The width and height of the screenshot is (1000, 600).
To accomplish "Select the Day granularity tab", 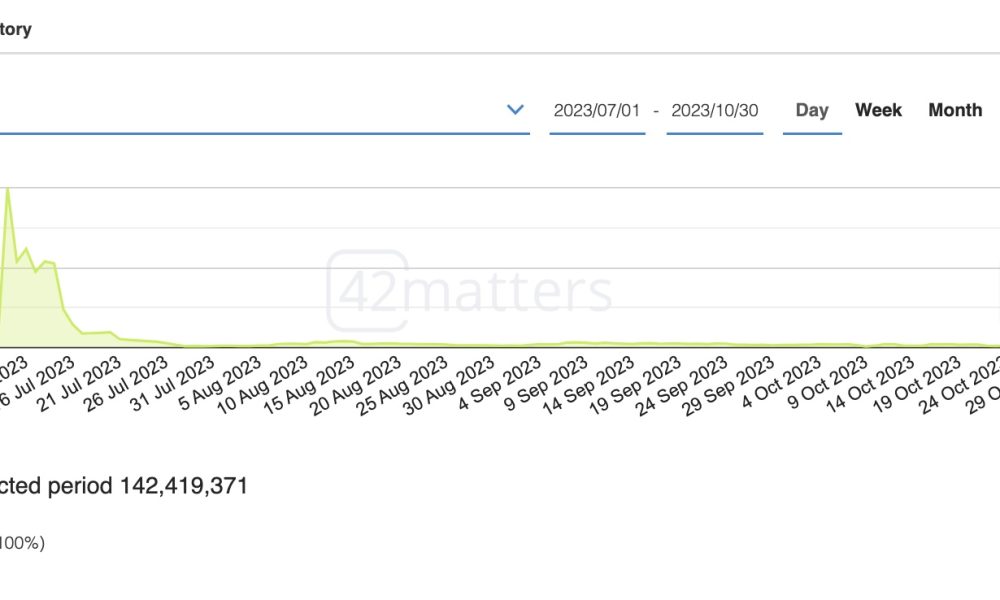I will (x=812, y=110).
